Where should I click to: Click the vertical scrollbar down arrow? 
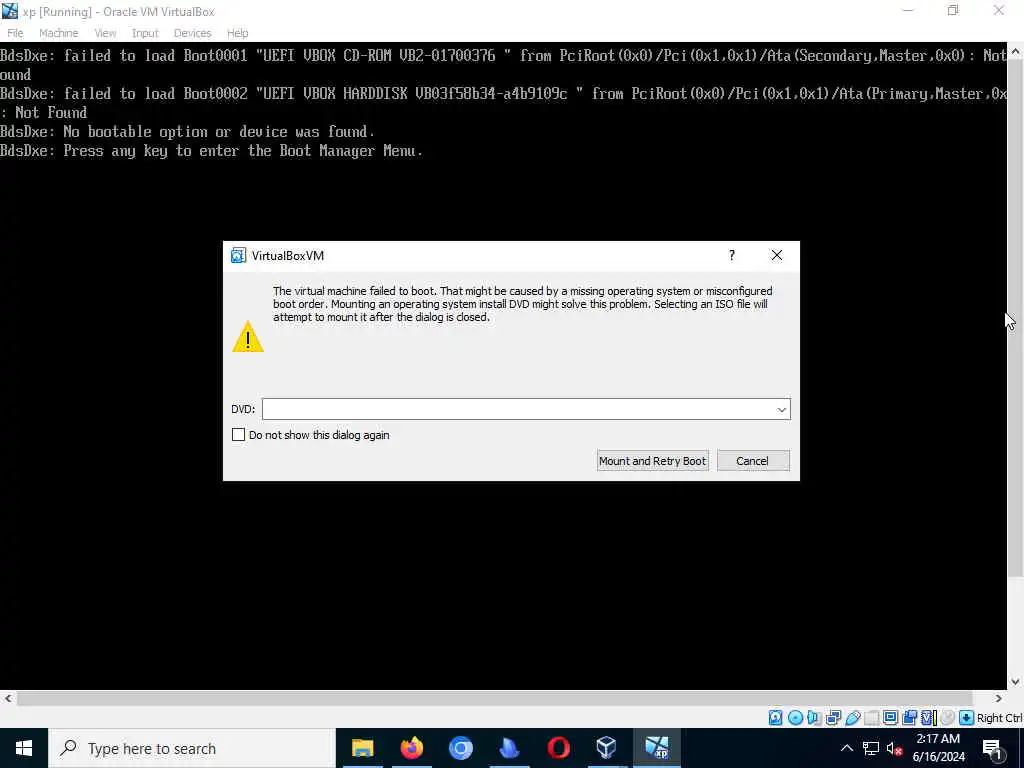point(1016,682)
